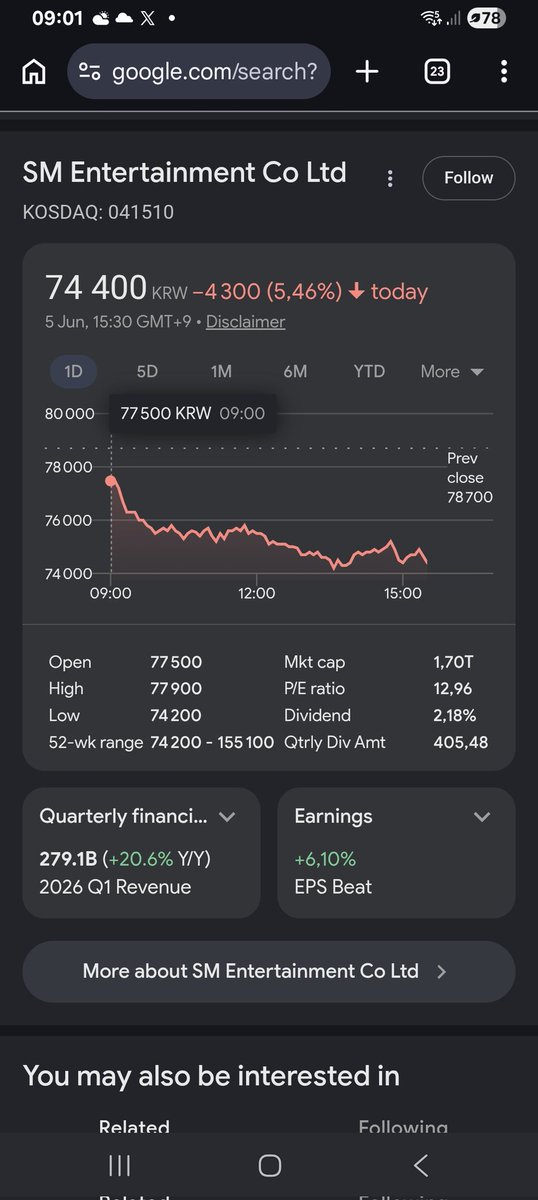Switch chart to 5D range
The image size is (538, 1200).
pos(147,371)
